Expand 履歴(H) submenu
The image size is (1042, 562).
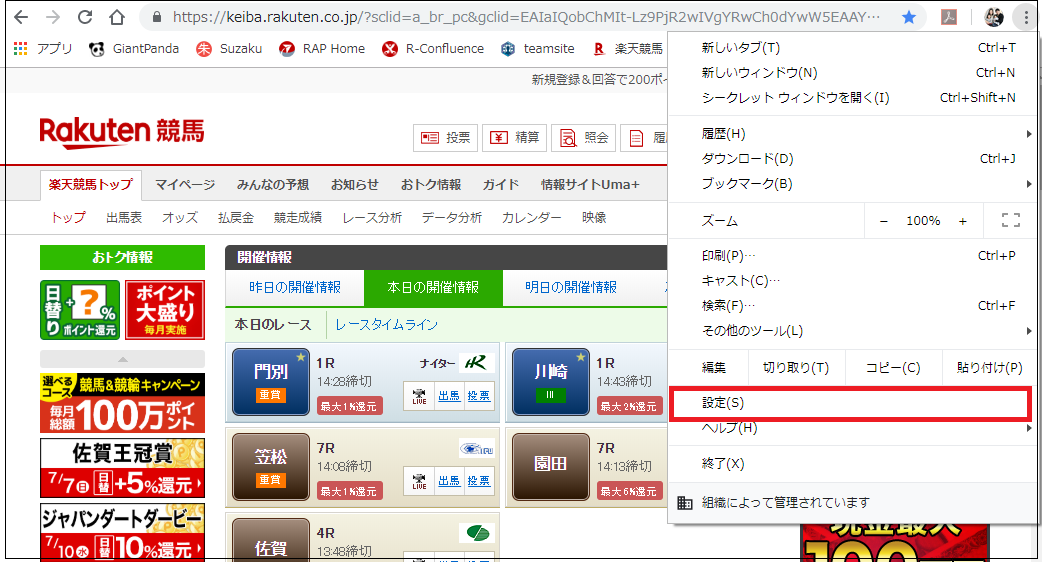coord(852,134)
